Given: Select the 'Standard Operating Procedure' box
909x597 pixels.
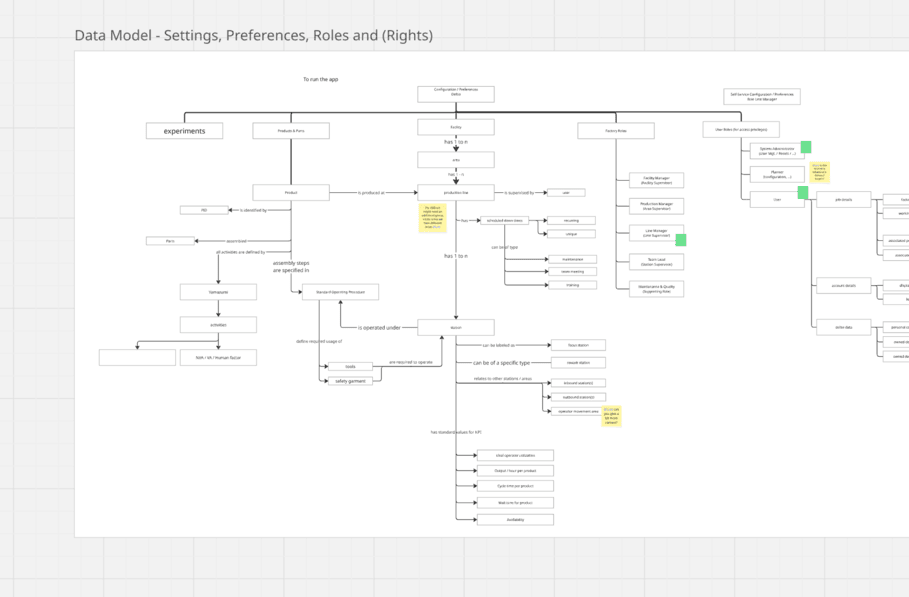Looking at the screenshot, I should (x=340, y=292).
